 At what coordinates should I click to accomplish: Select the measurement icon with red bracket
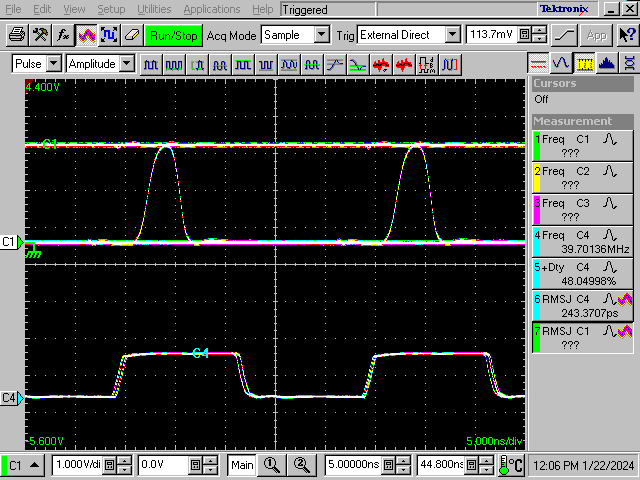[449, 65]
